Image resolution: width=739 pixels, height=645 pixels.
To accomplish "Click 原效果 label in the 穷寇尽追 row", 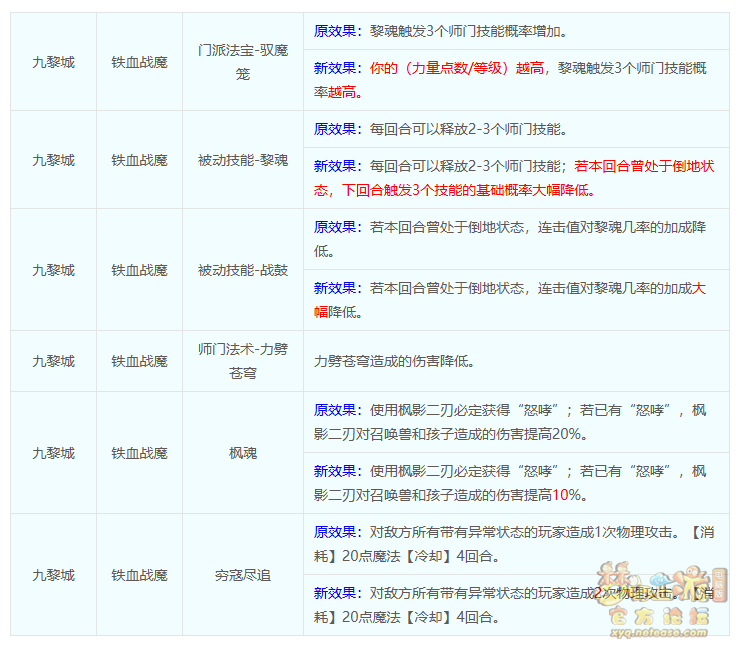I will click(x=336, y=532).
